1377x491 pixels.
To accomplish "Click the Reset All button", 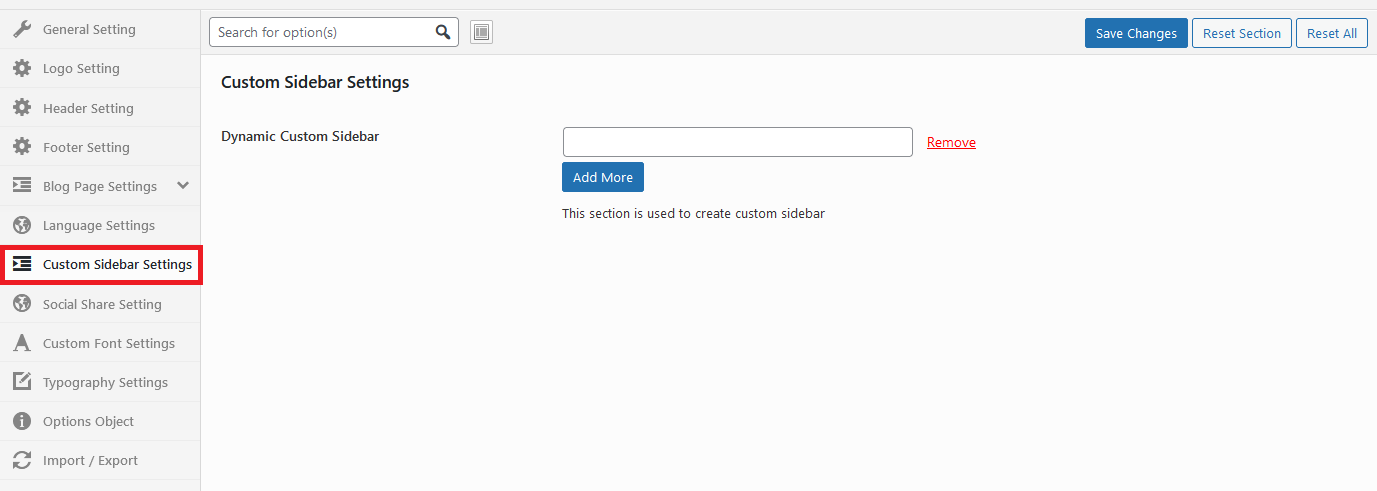I will (x=1331, y=33).
